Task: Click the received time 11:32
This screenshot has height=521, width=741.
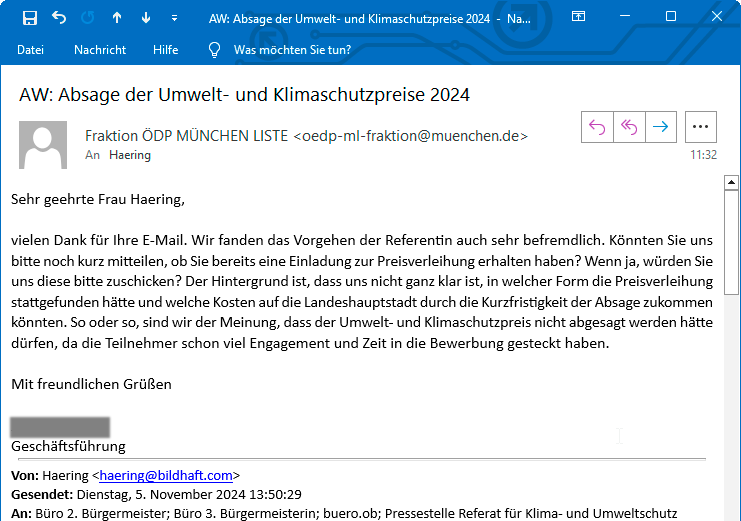Action: (x=703, y=155)
